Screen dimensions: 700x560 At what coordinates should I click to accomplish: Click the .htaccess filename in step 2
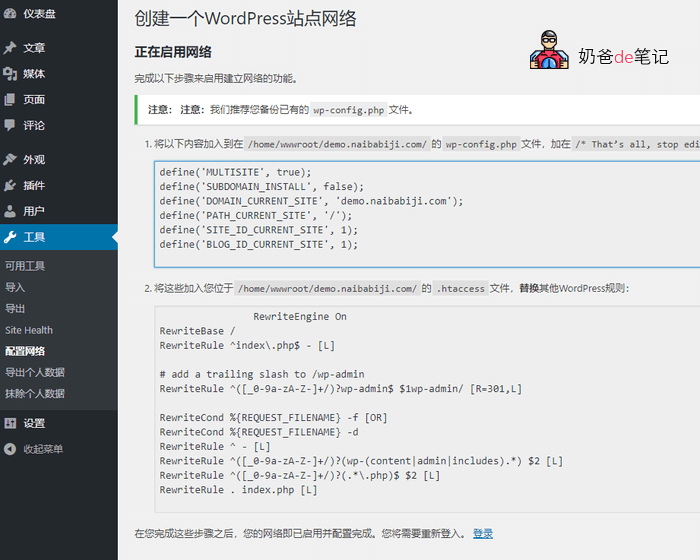point(461,288)
